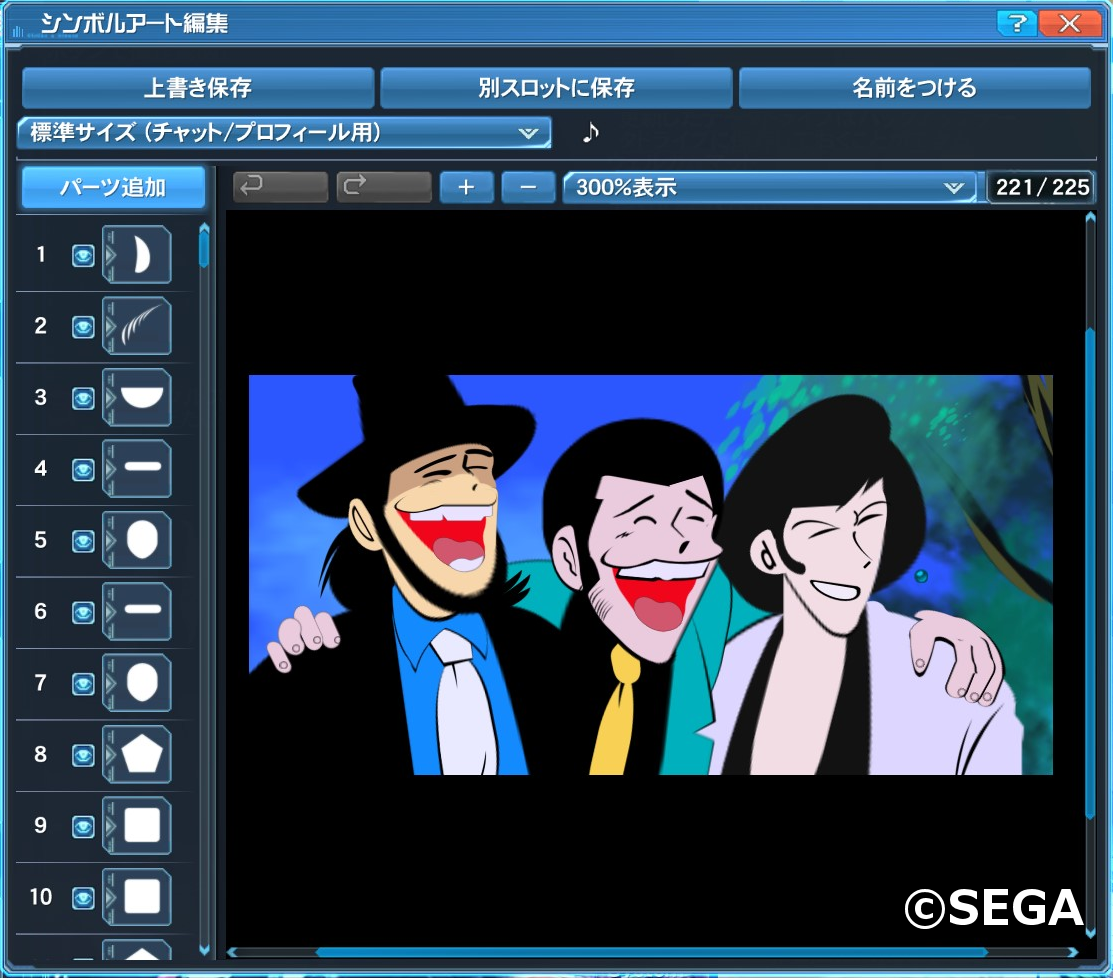Click the canvas vertical scrollbar

tap(1090, 575)
